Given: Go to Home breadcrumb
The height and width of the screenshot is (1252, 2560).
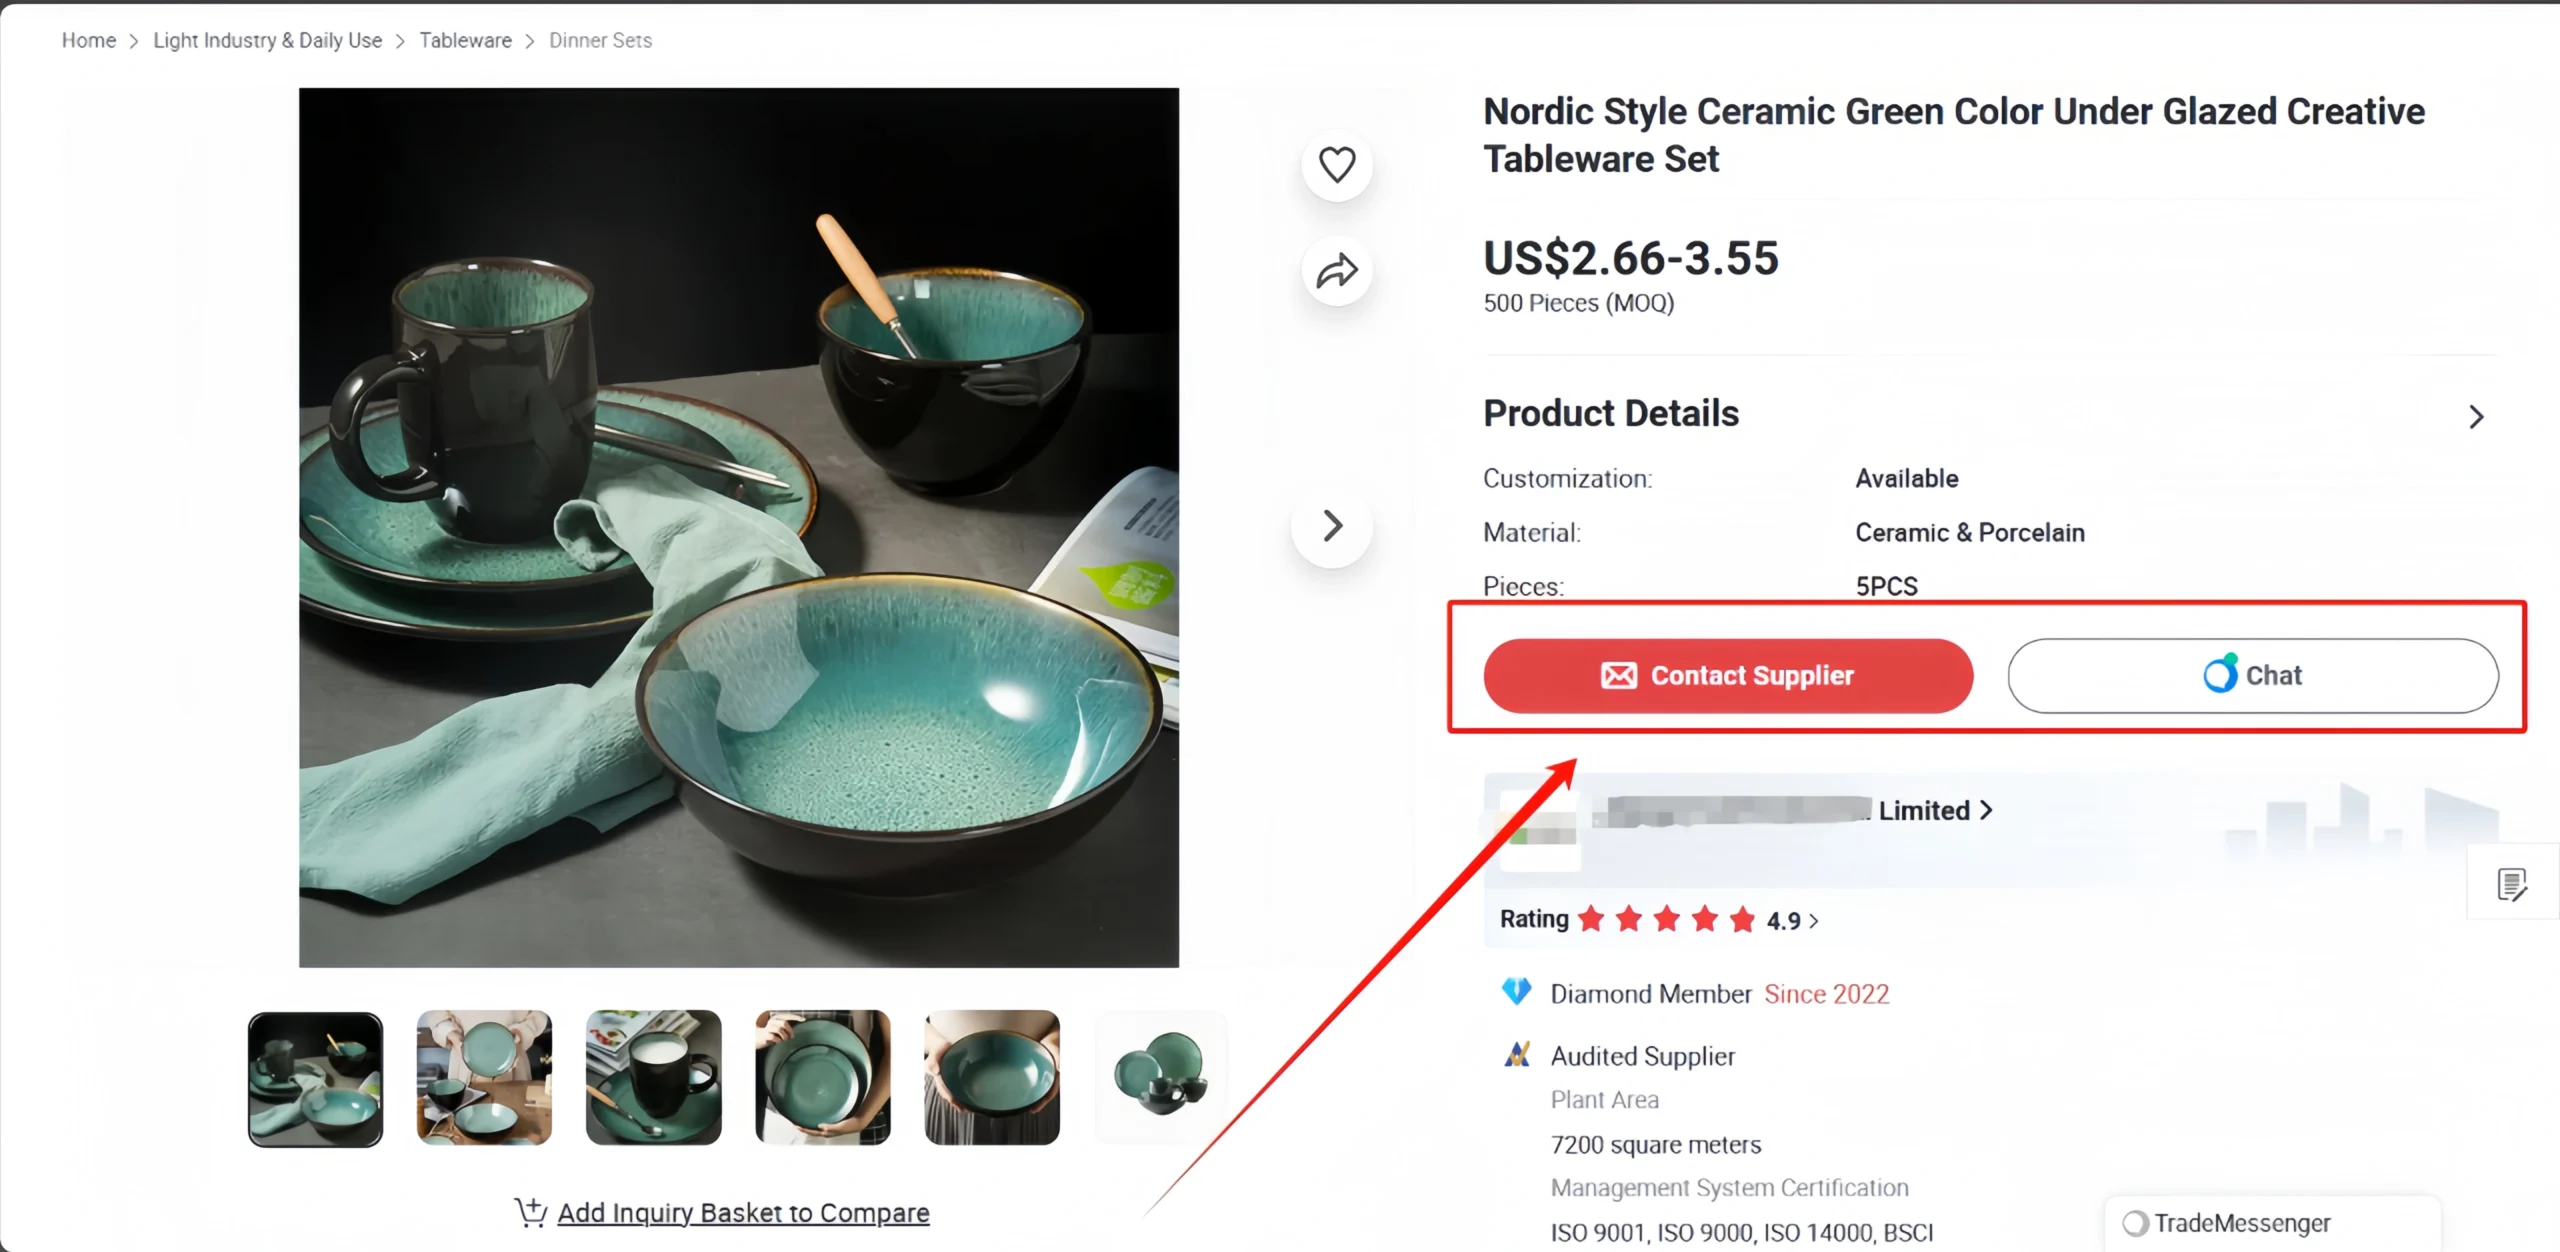Looking at the screenshot, I should (89, 40).
